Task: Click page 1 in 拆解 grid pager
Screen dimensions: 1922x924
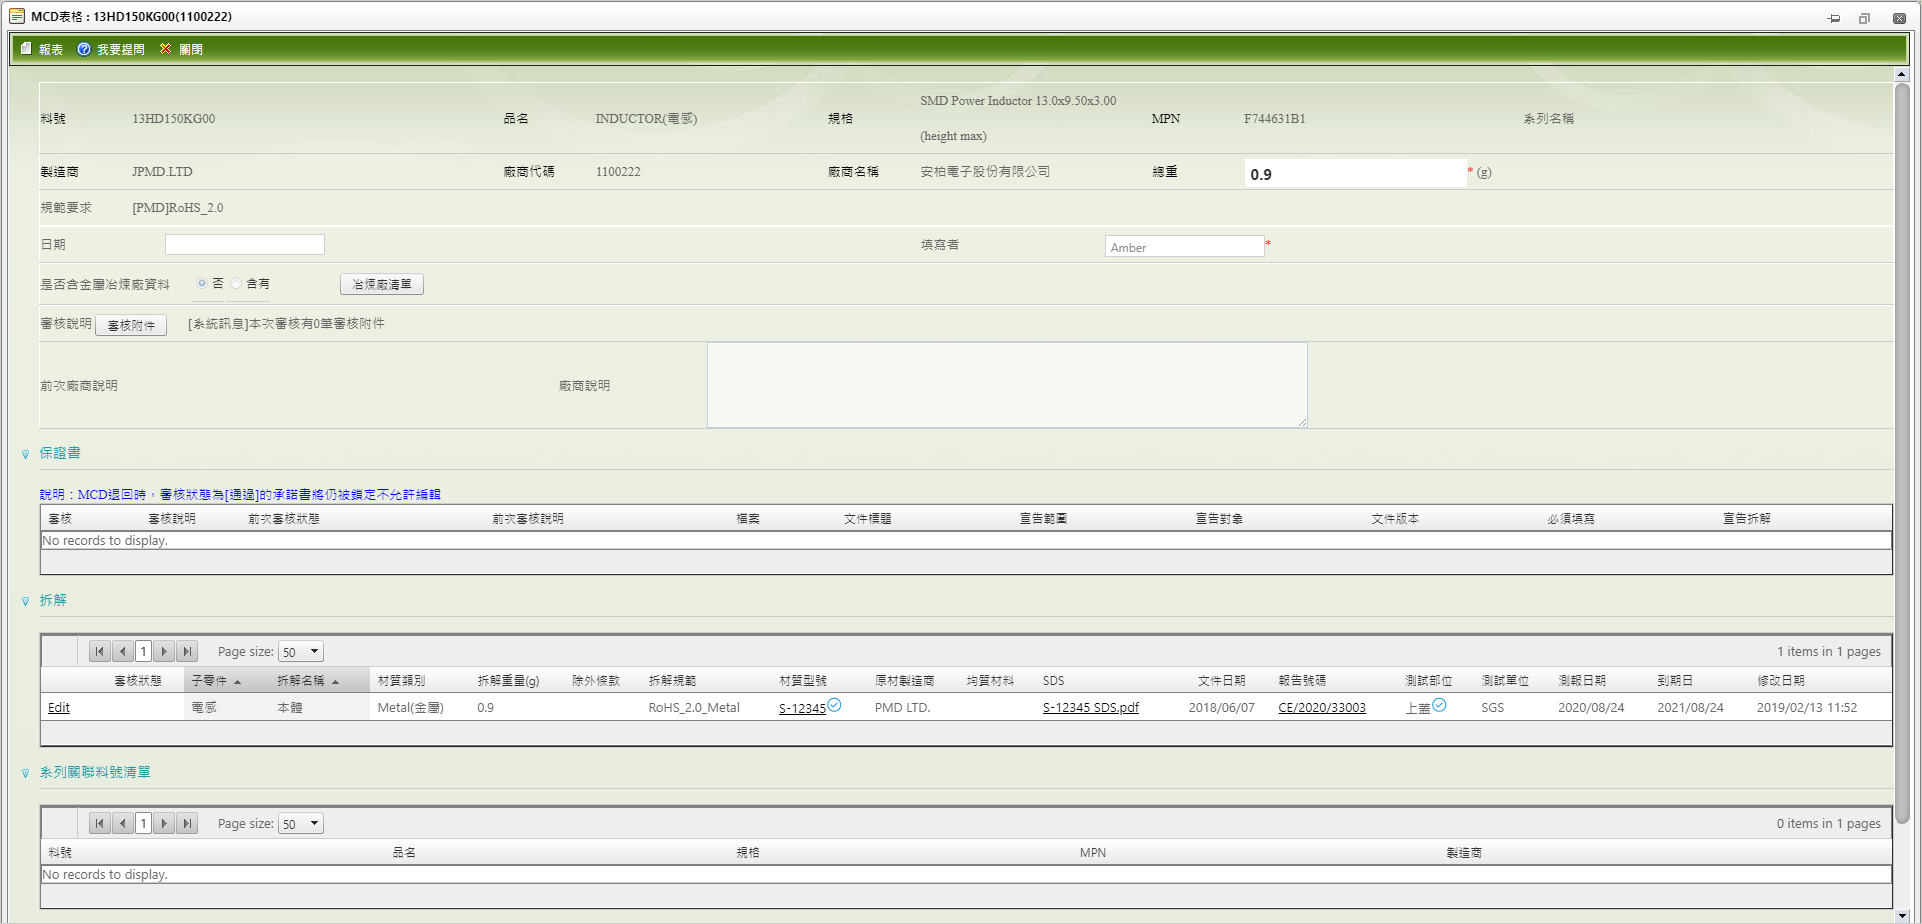Action: [144, 651]
